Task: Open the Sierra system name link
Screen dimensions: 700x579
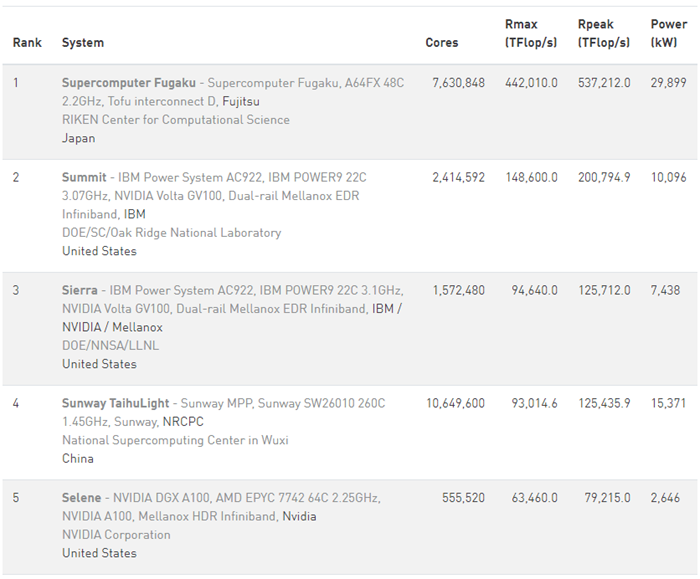Action: coord(80,290)
